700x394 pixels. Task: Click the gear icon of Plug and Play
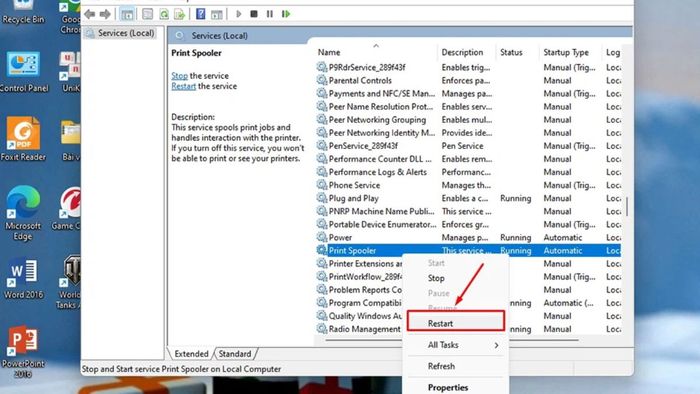pos(321,198)
